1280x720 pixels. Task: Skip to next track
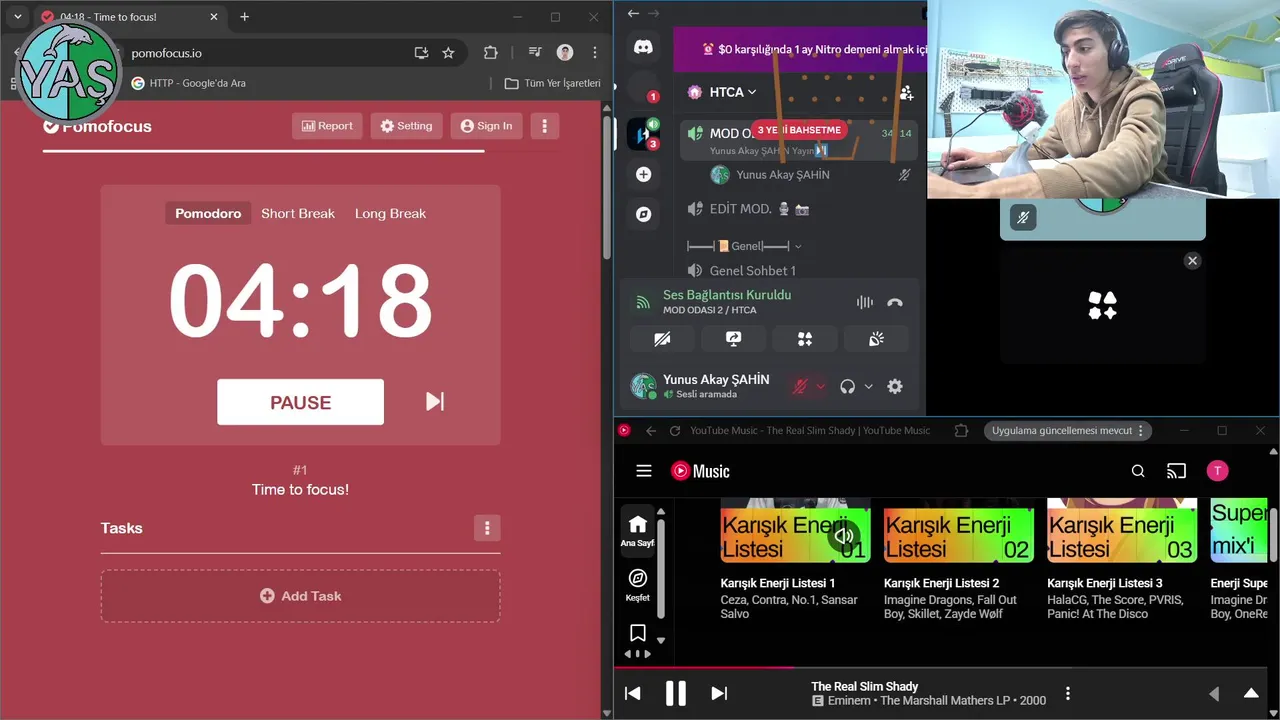pos(719,693)
